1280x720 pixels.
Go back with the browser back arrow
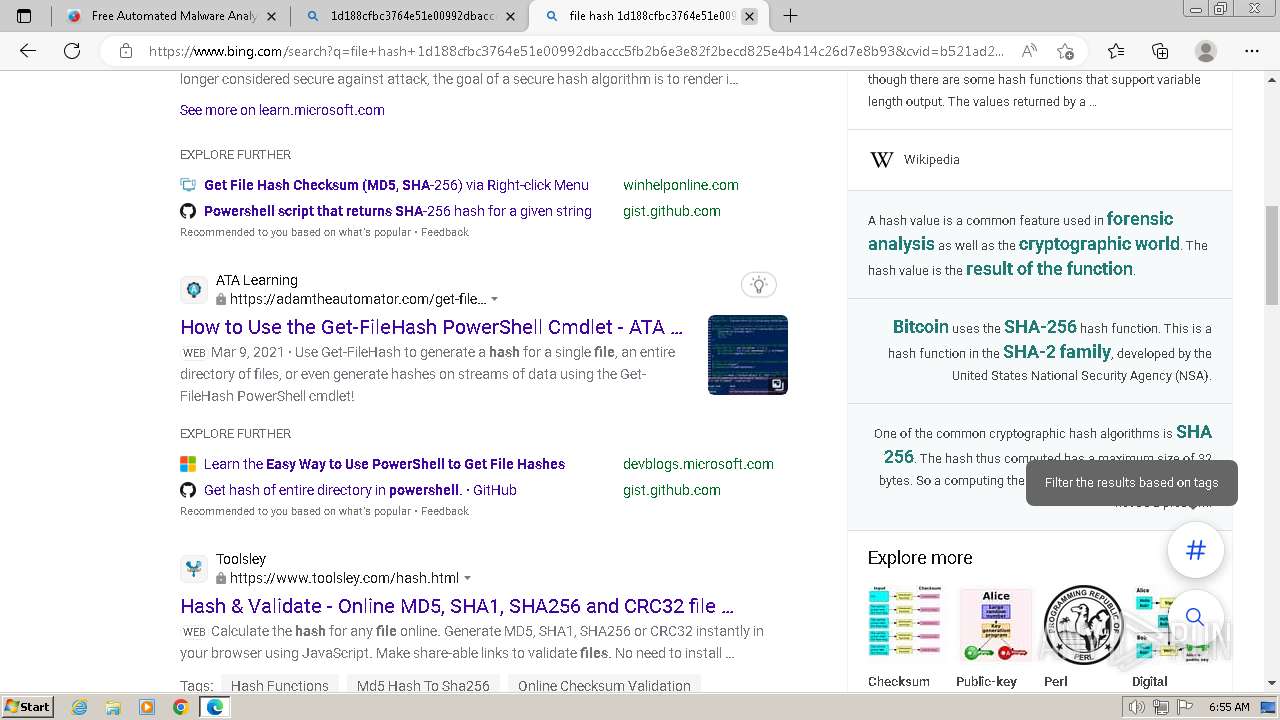28,51
